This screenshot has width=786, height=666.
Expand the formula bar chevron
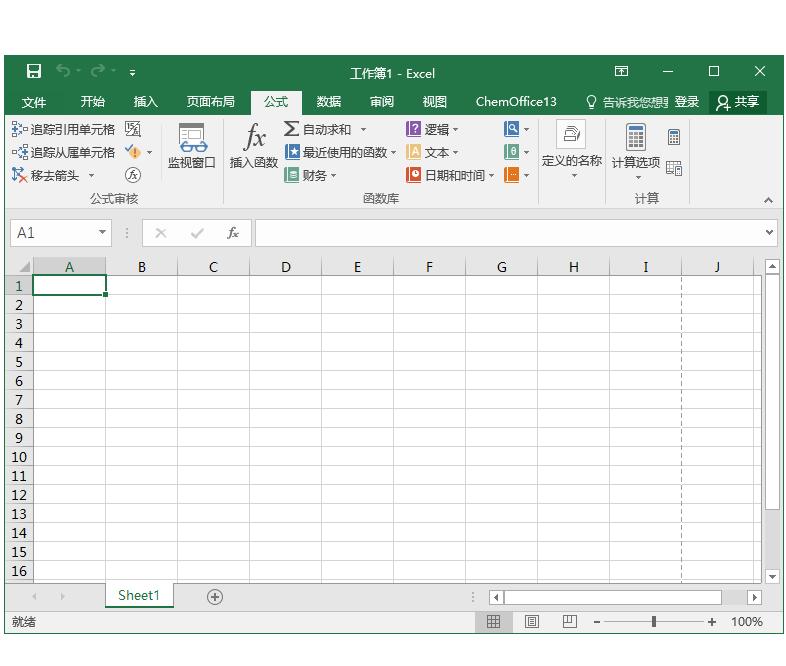[x=769, y=233]
